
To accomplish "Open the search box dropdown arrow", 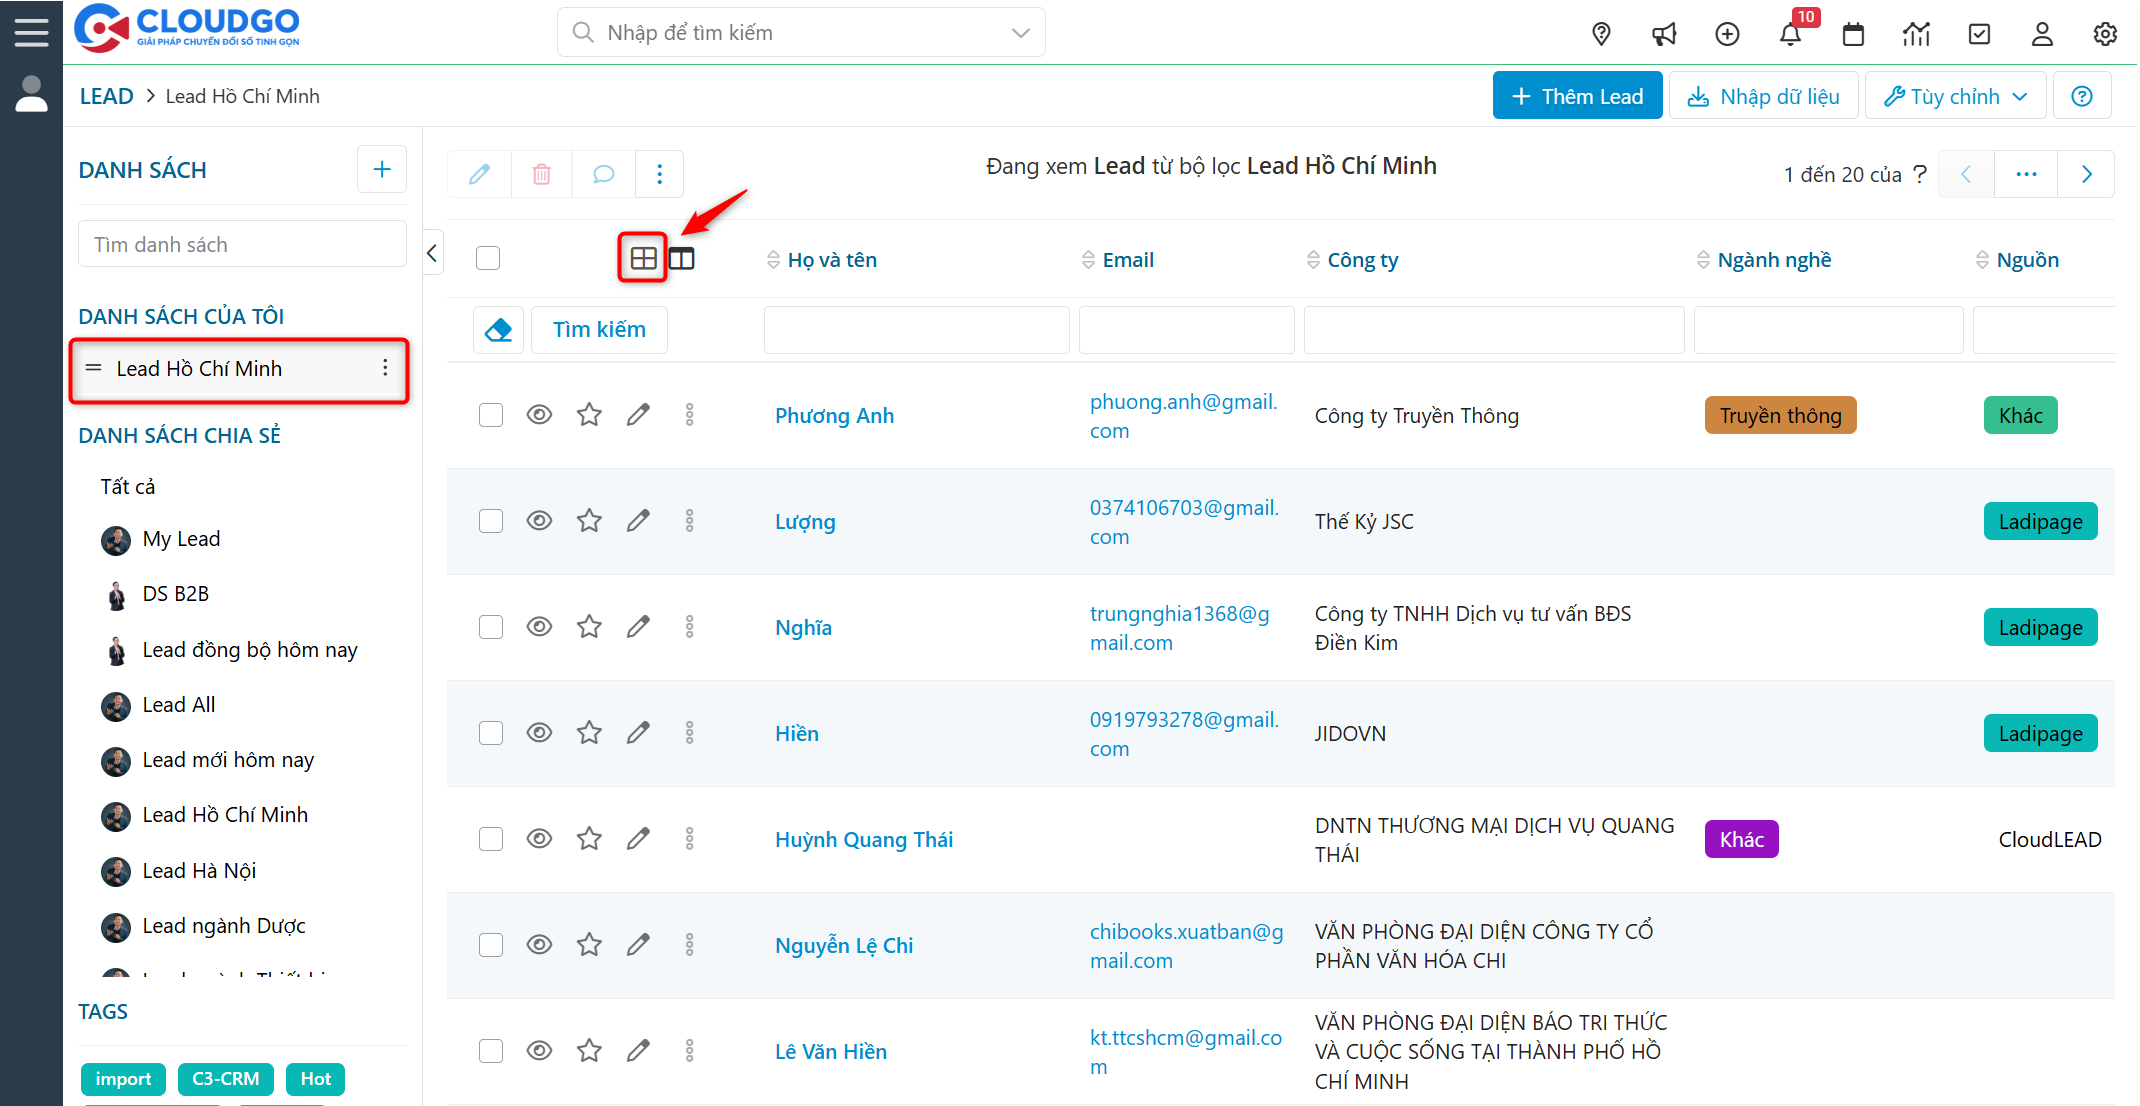I will 1020,33.
